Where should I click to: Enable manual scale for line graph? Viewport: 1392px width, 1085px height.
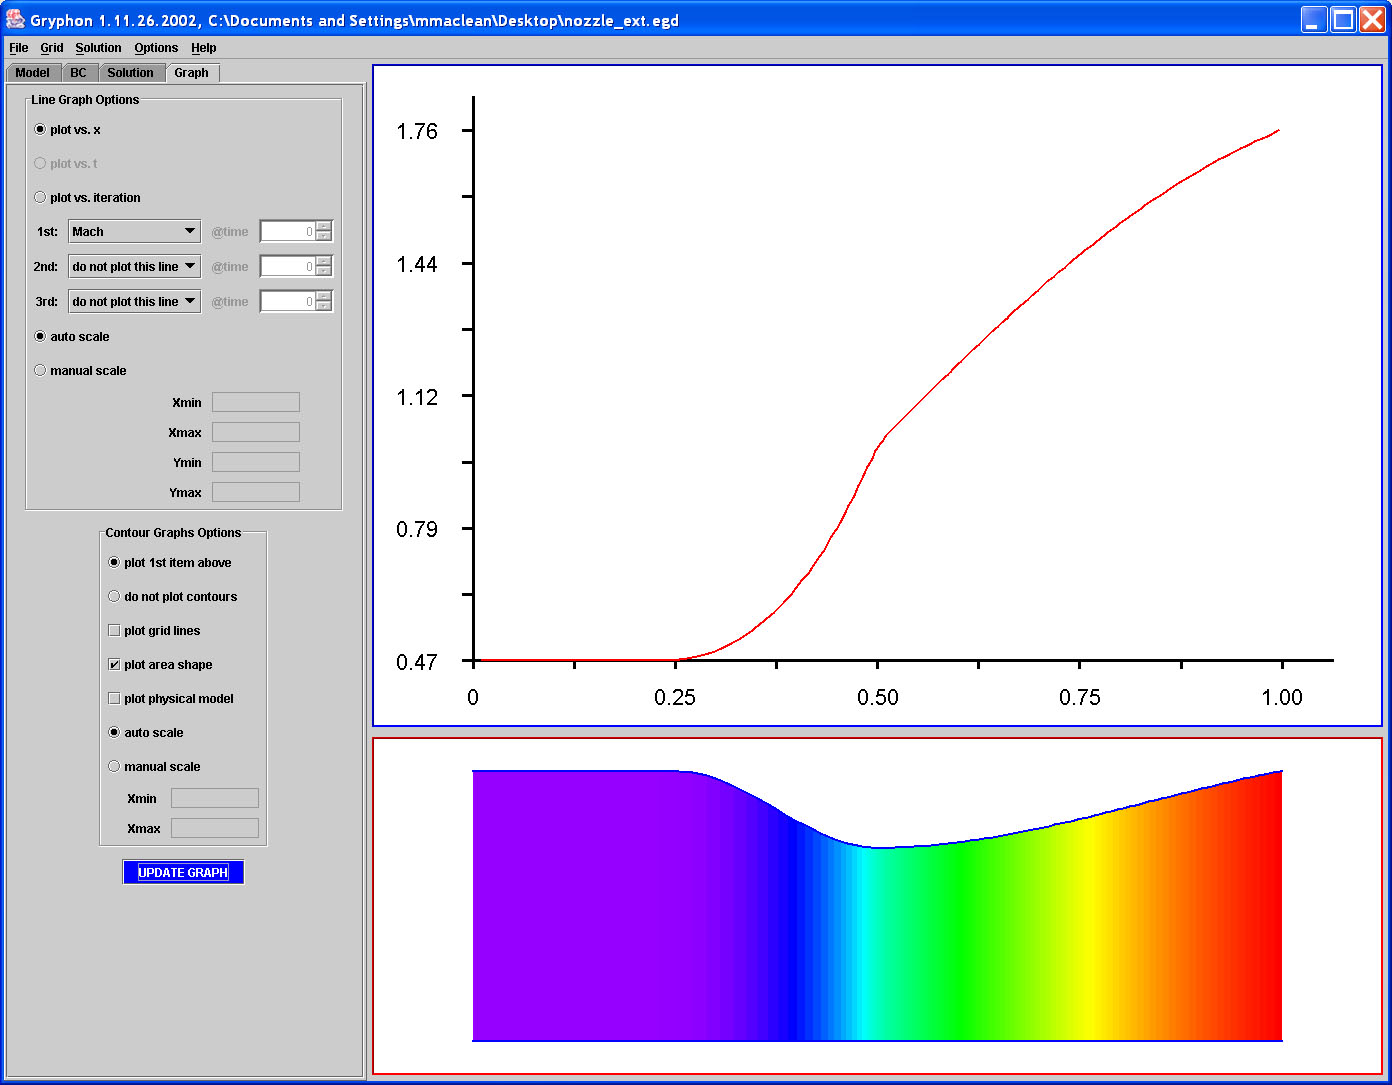point(40,371)
